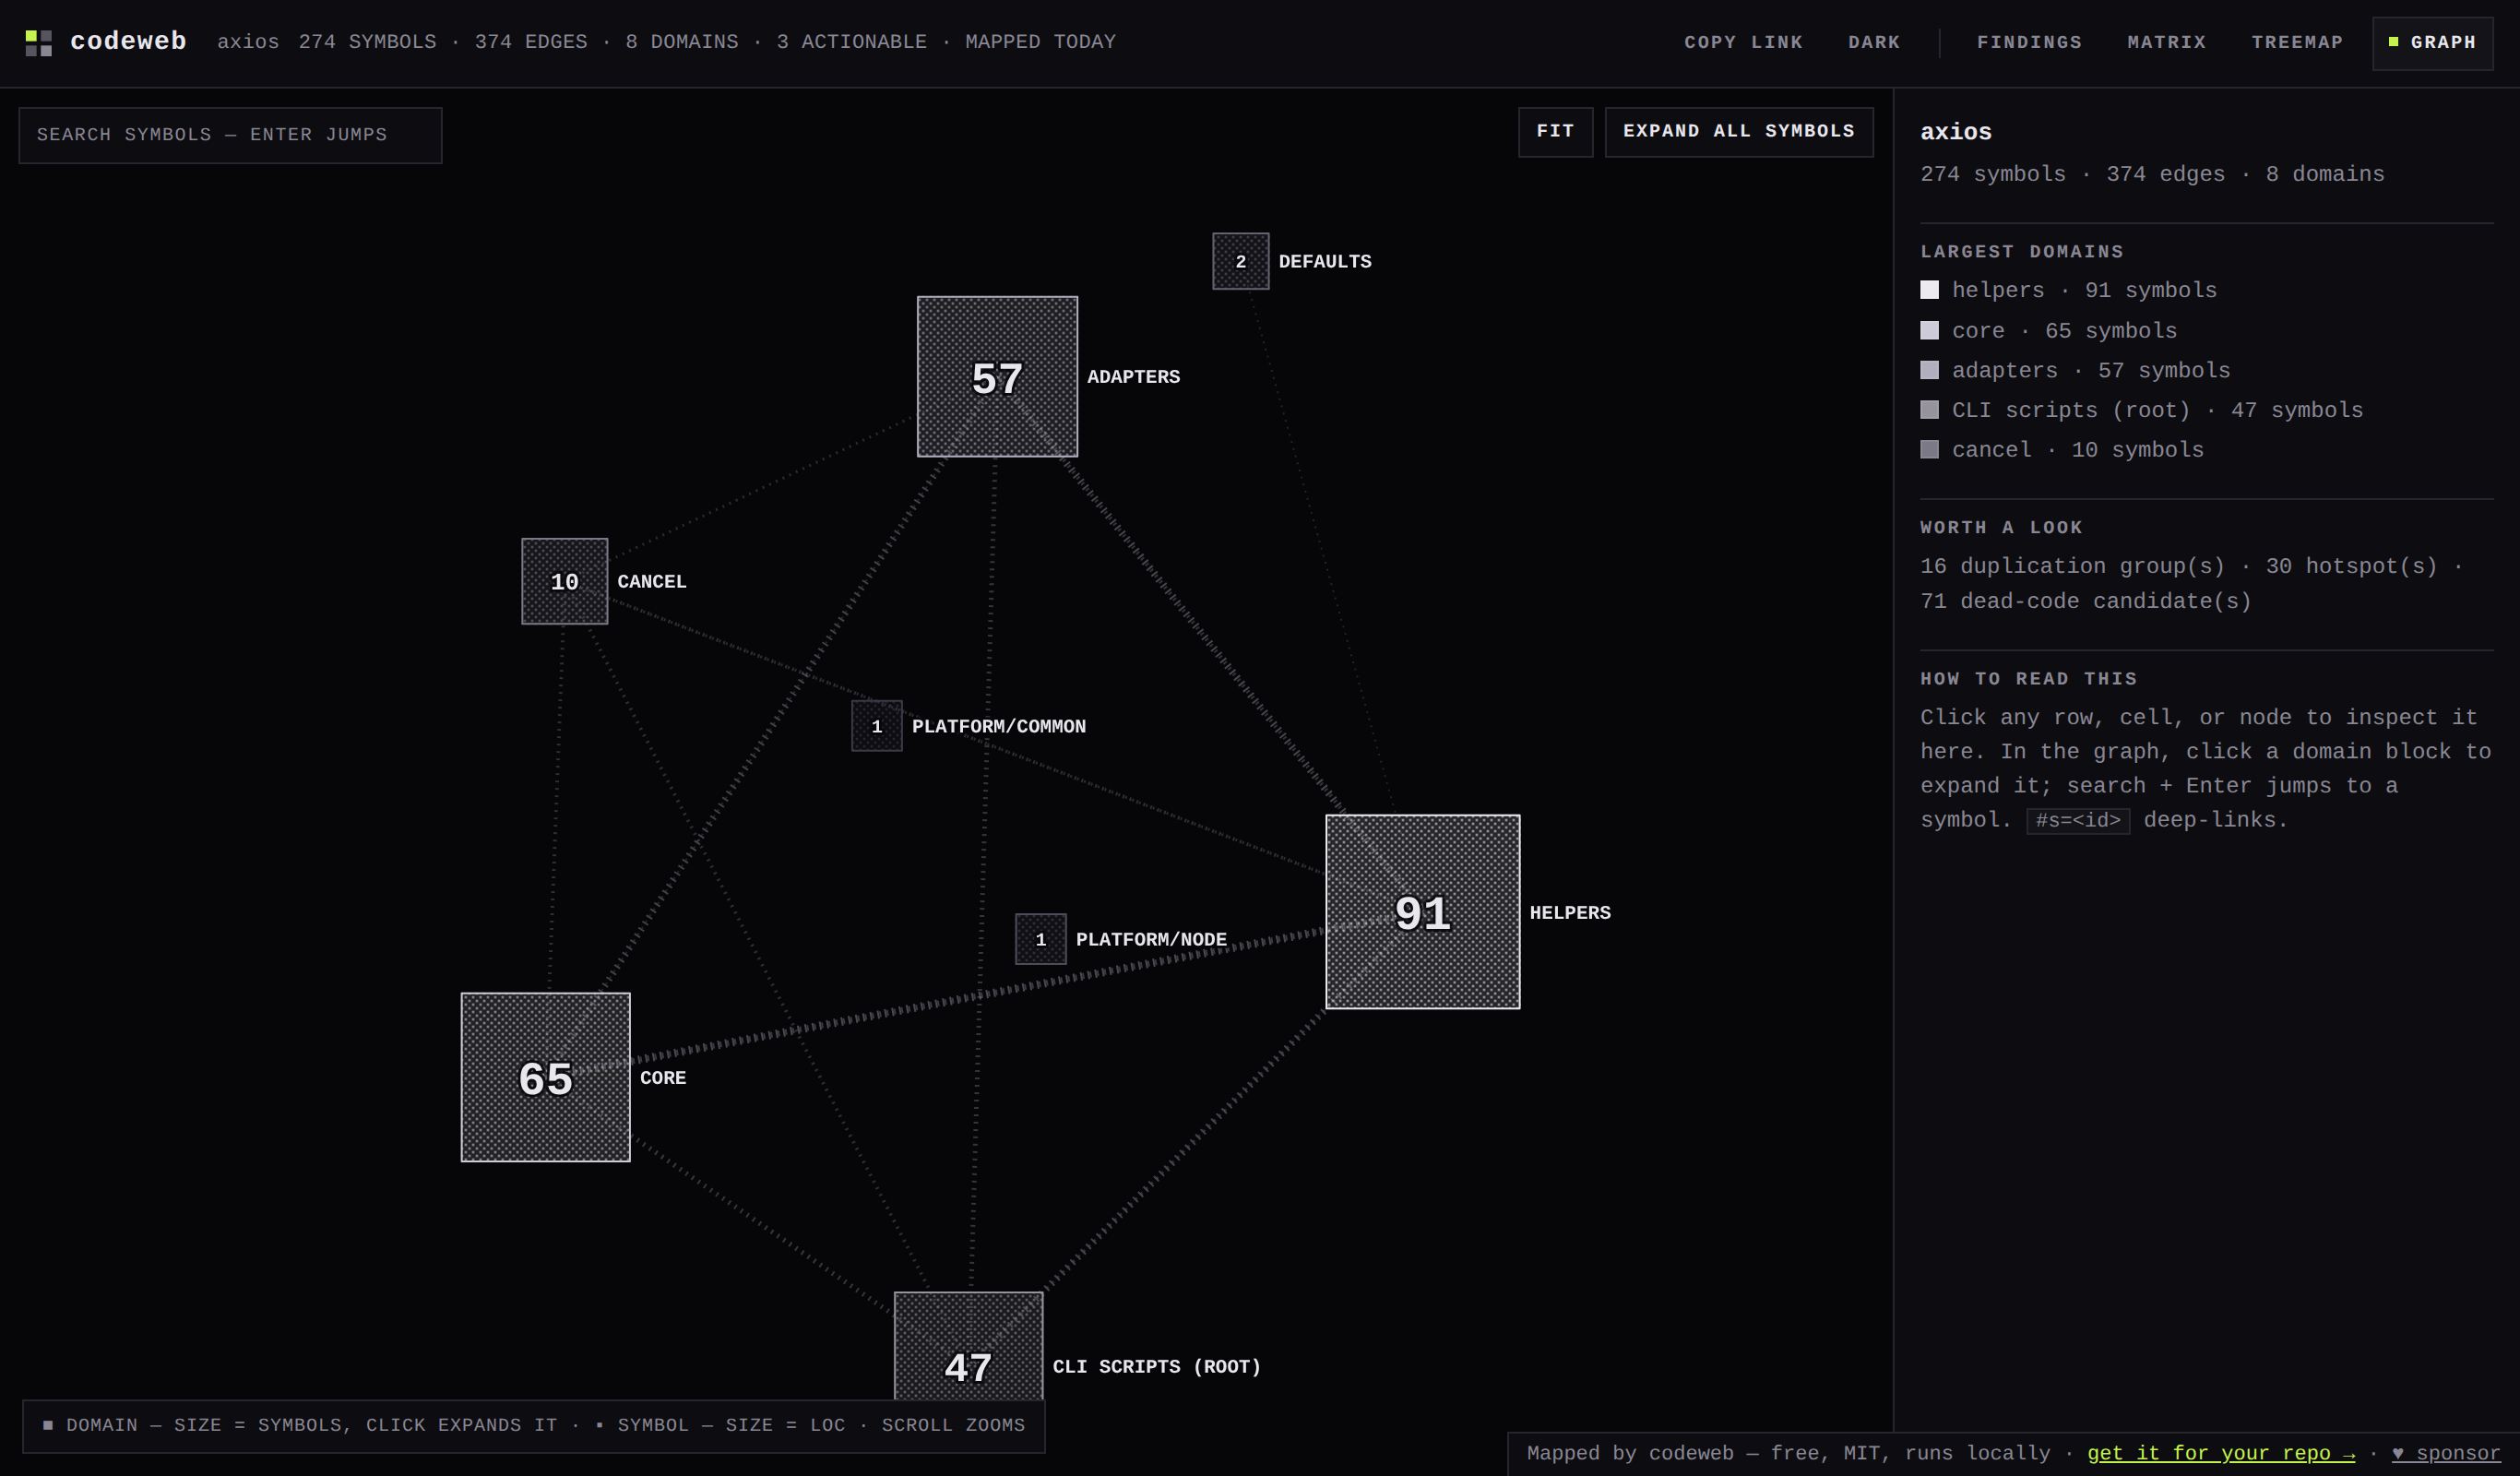Screen dimensions: 2520x1476
Task: Click the core color swatch in Largest Domains
Action: pyautogui.click(x=1929, y=330)
